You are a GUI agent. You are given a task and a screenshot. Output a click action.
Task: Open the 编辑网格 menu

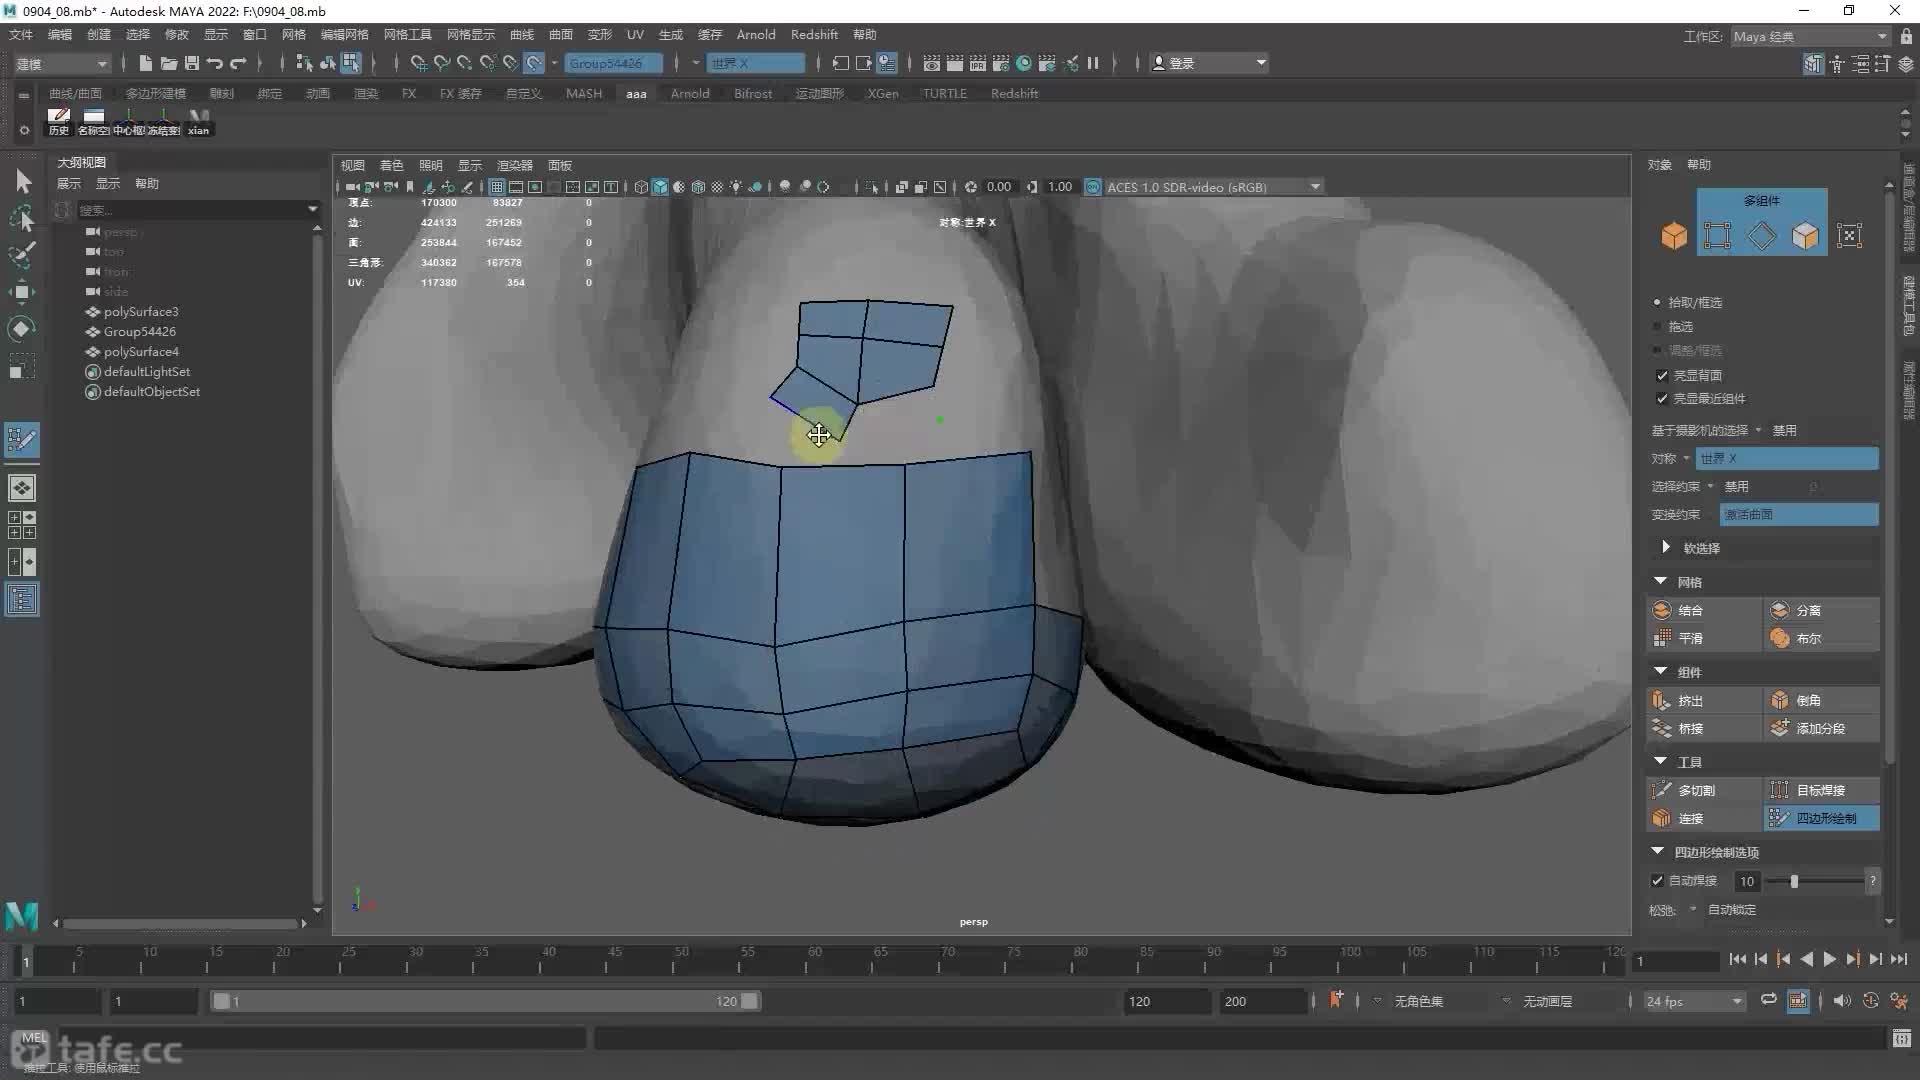[344, 34]
